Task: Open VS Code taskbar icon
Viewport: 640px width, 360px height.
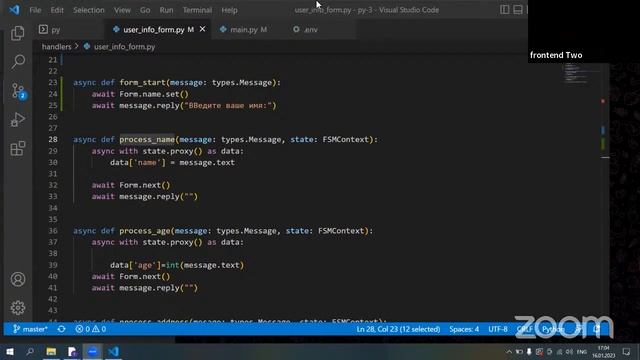Action: [113, 351]
